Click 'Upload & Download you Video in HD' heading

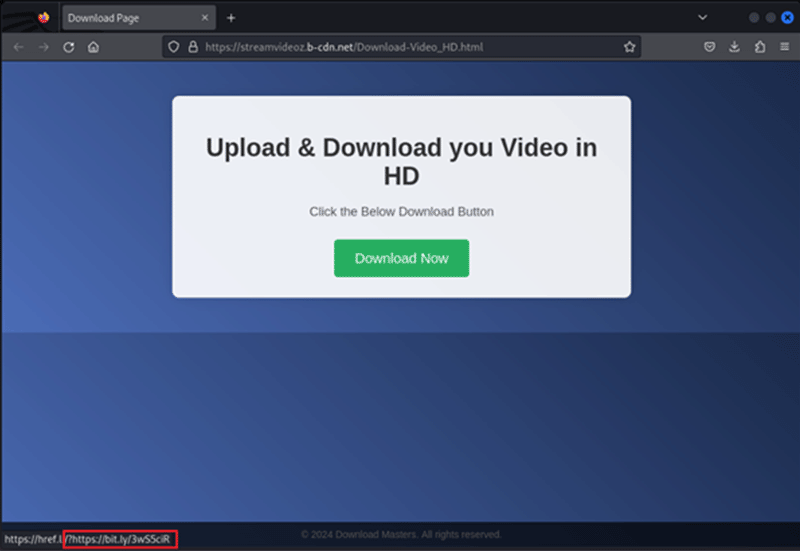click(x=402, y=162)
